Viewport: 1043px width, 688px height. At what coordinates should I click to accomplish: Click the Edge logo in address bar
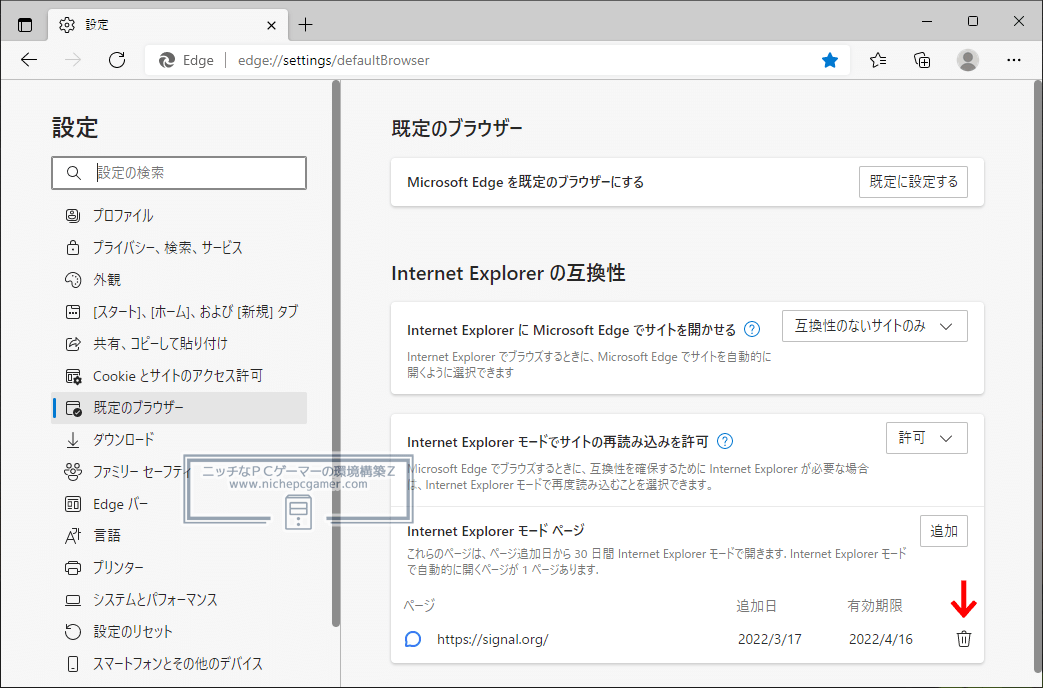tap(166, 61)
